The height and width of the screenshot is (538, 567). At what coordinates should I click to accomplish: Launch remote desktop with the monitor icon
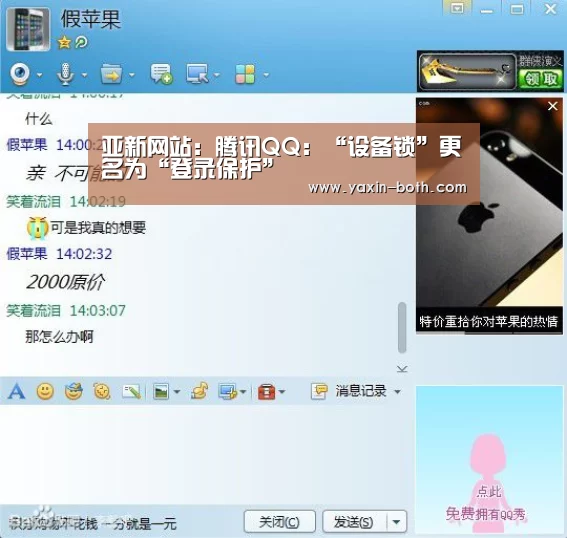pyautogui.click(x=197, y=74)
